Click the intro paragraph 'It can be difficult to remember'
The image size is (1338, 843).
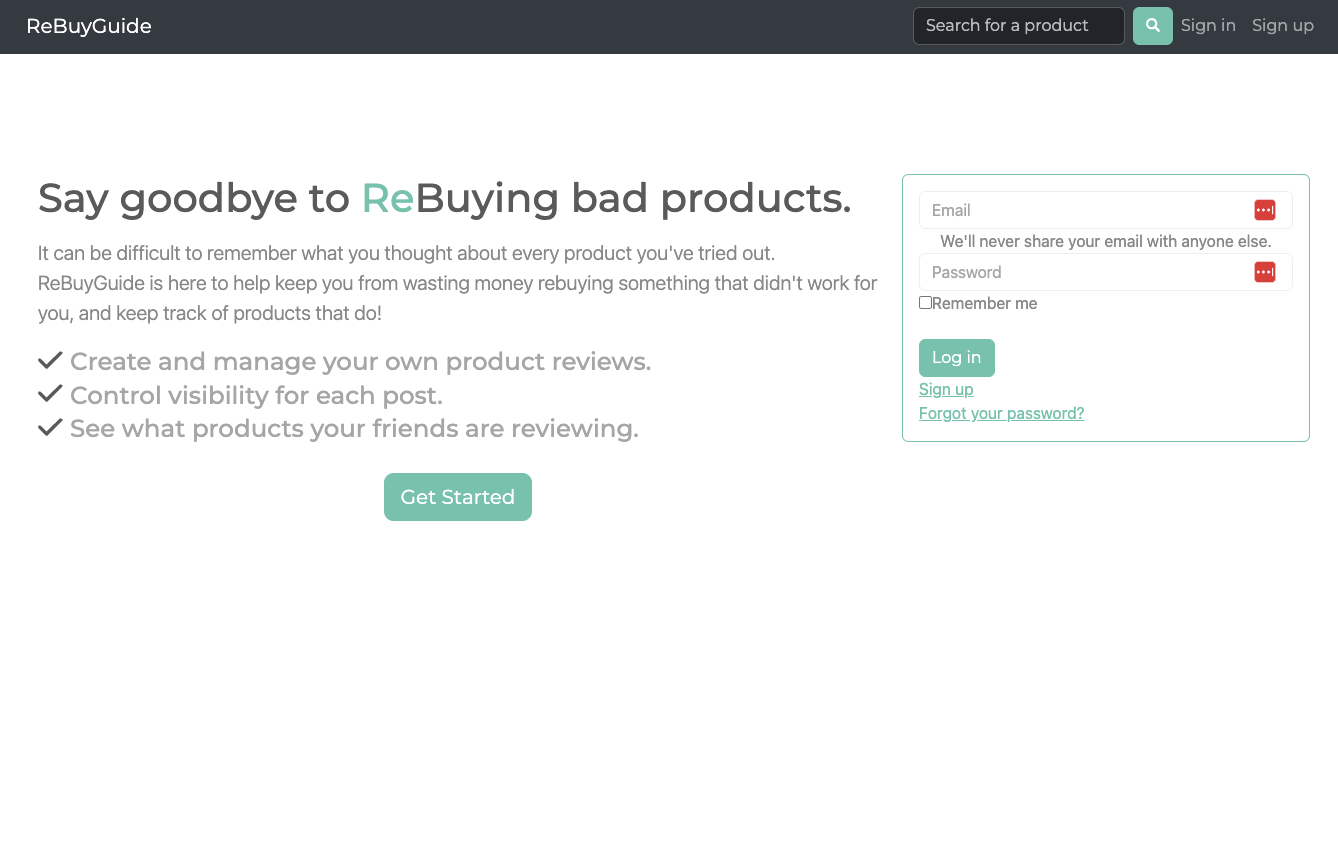458,283
